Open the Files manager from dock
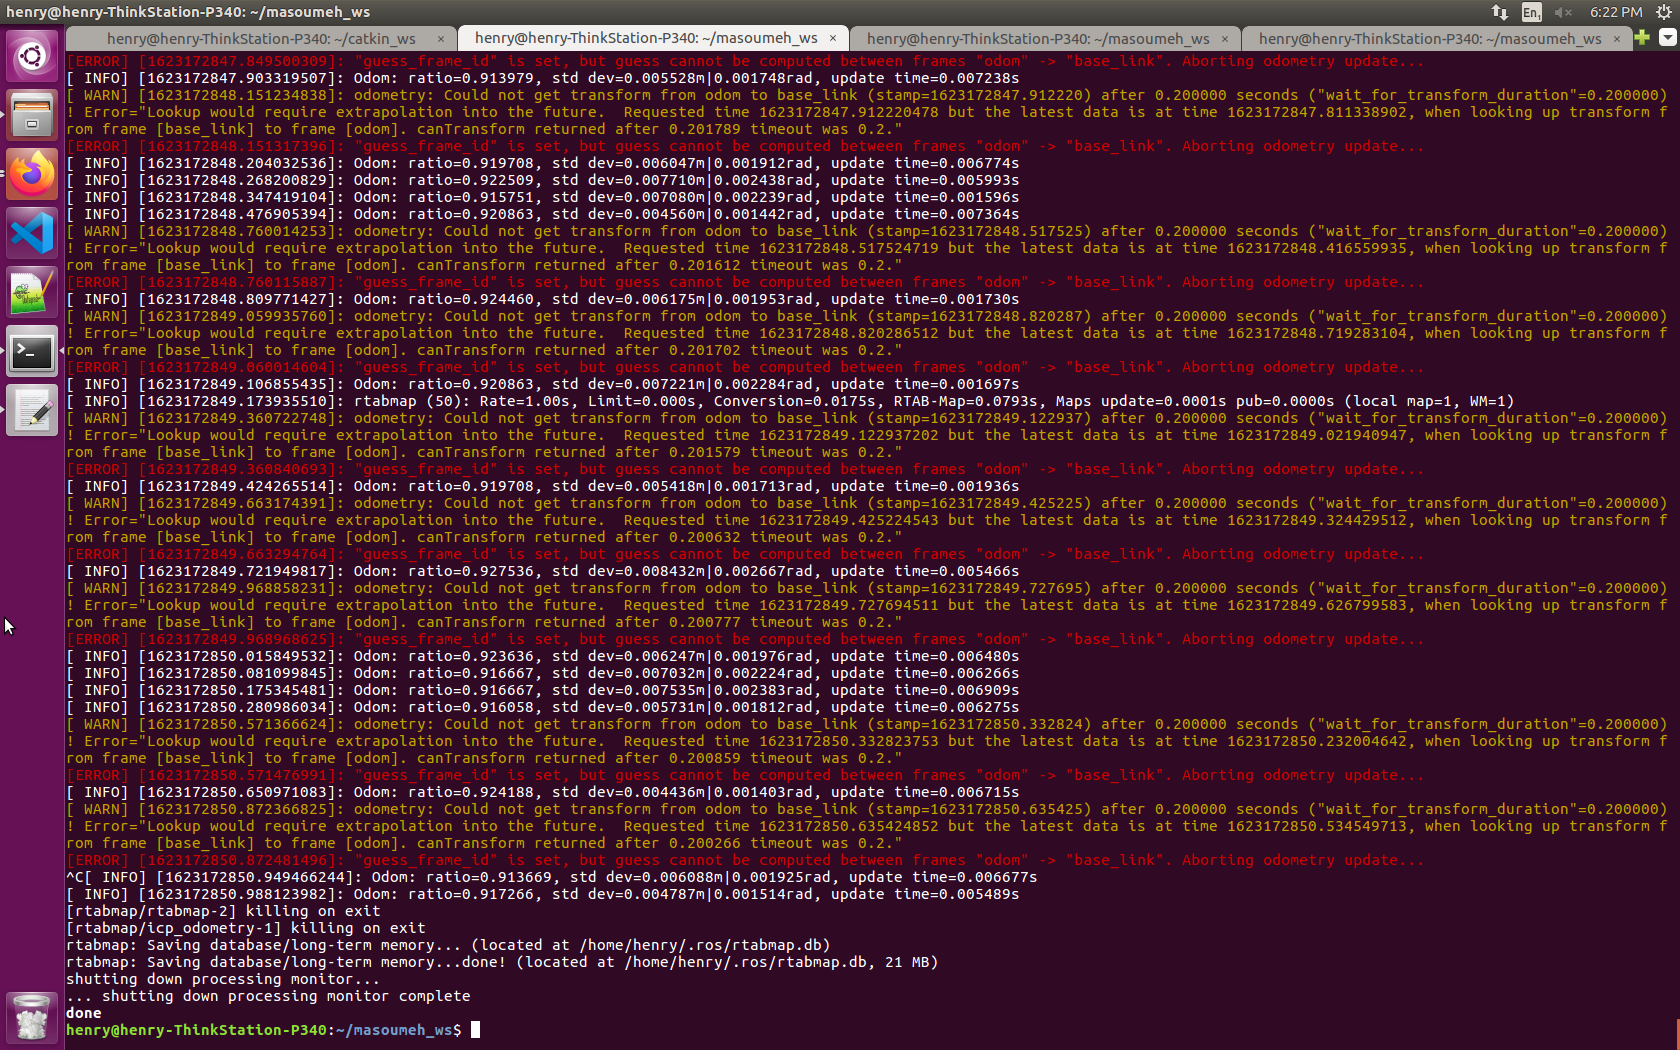 pyautogui.click(x=32, y=115)
